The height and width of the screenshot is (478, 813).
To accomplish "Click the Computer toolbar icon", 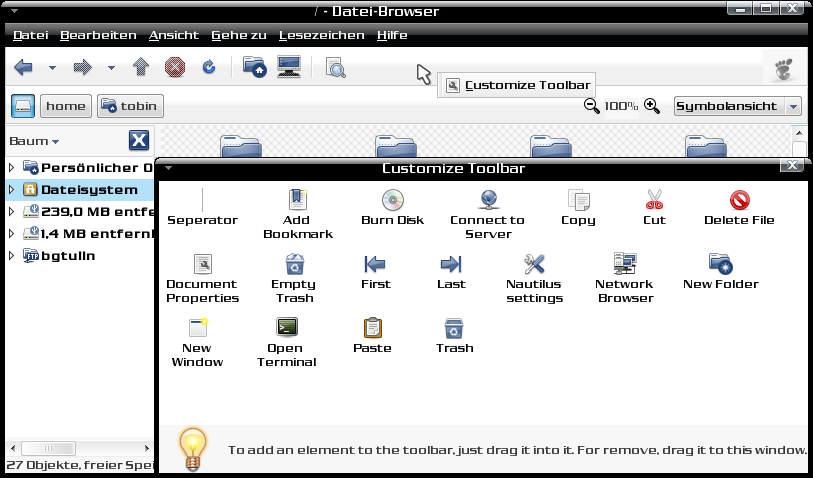I will pos(289,67).
